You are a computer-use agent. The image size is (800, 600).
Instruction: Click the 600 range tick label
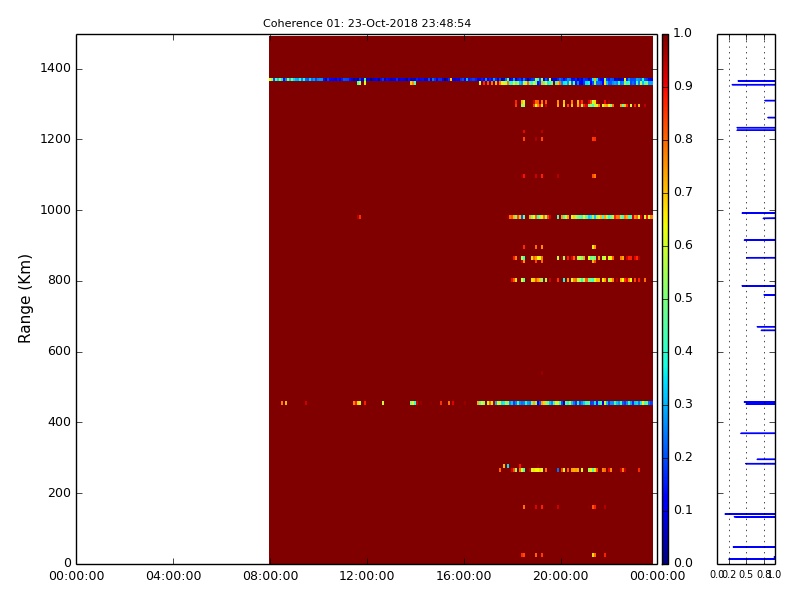point(59,351)
